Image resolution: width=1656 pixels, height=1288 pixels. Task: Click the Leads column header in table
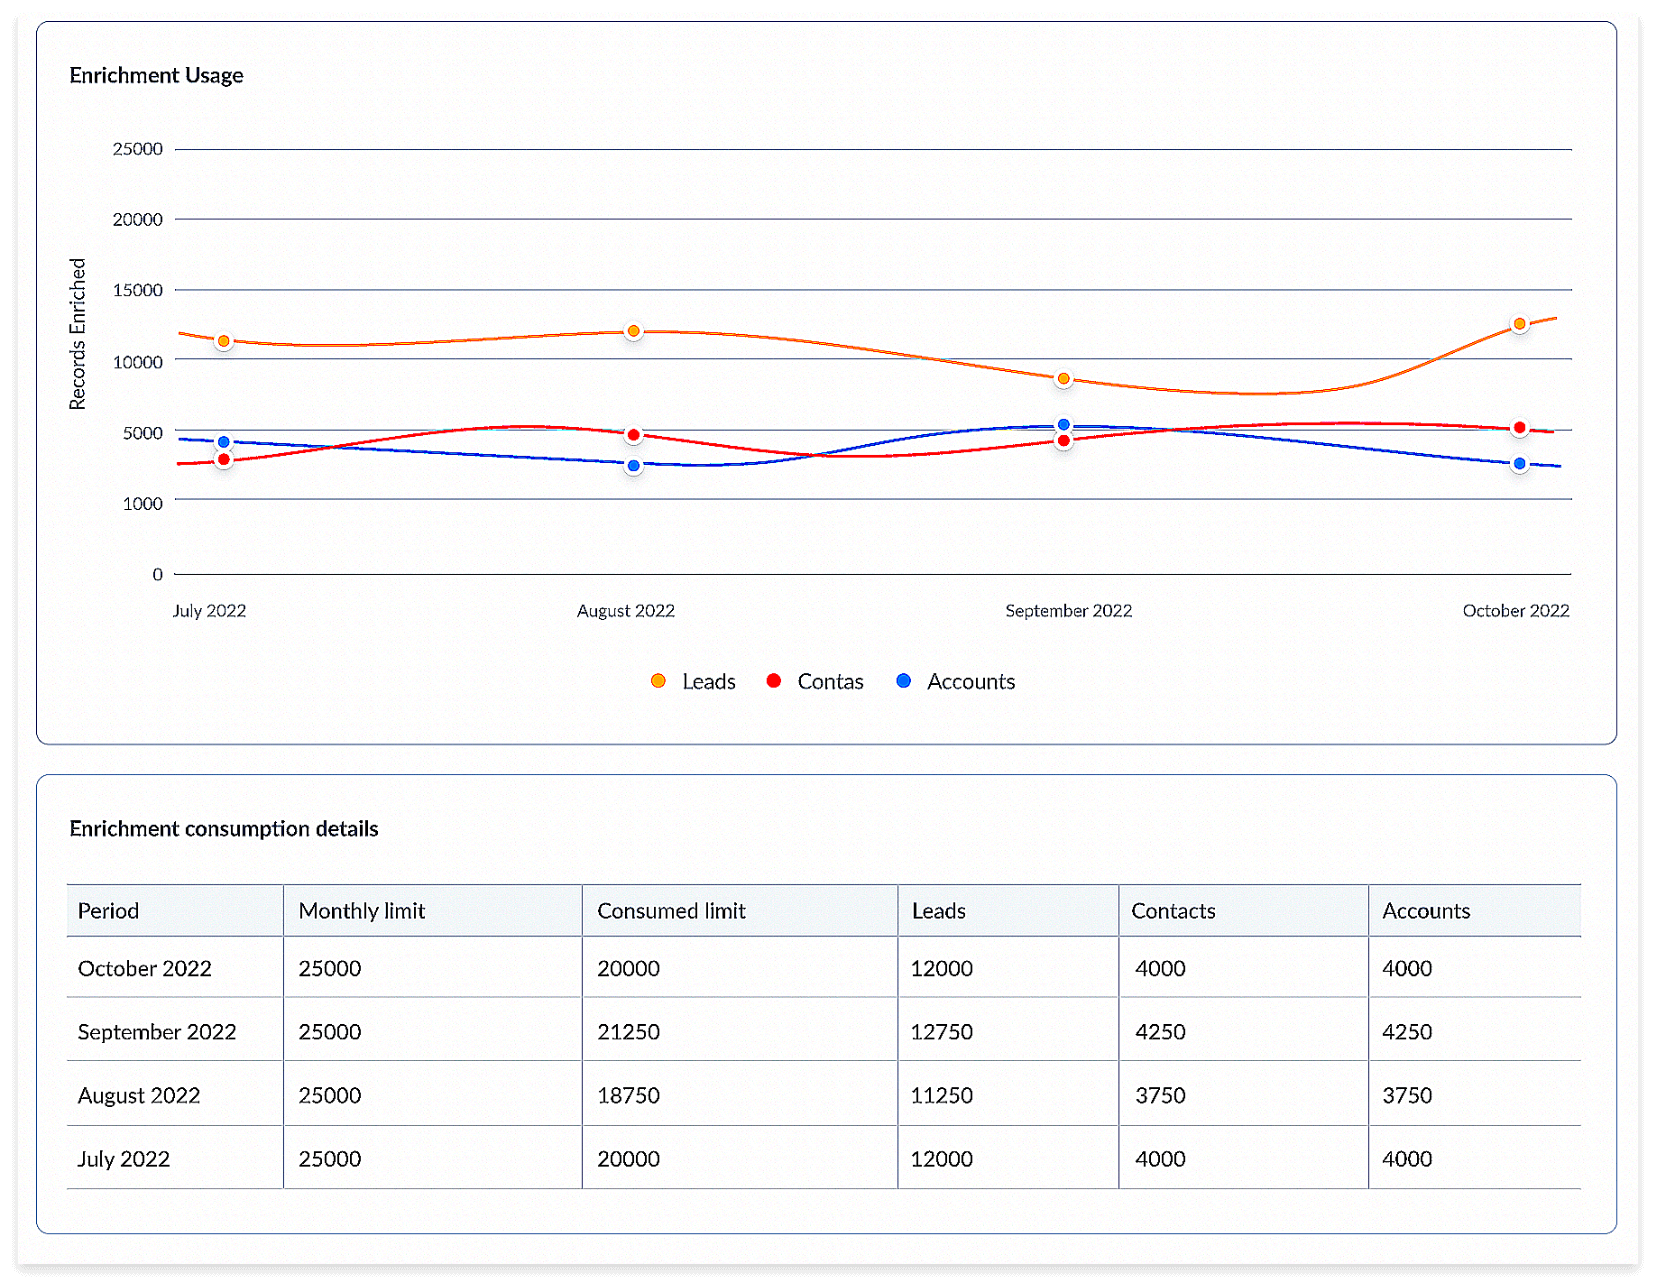(1008, 911)
